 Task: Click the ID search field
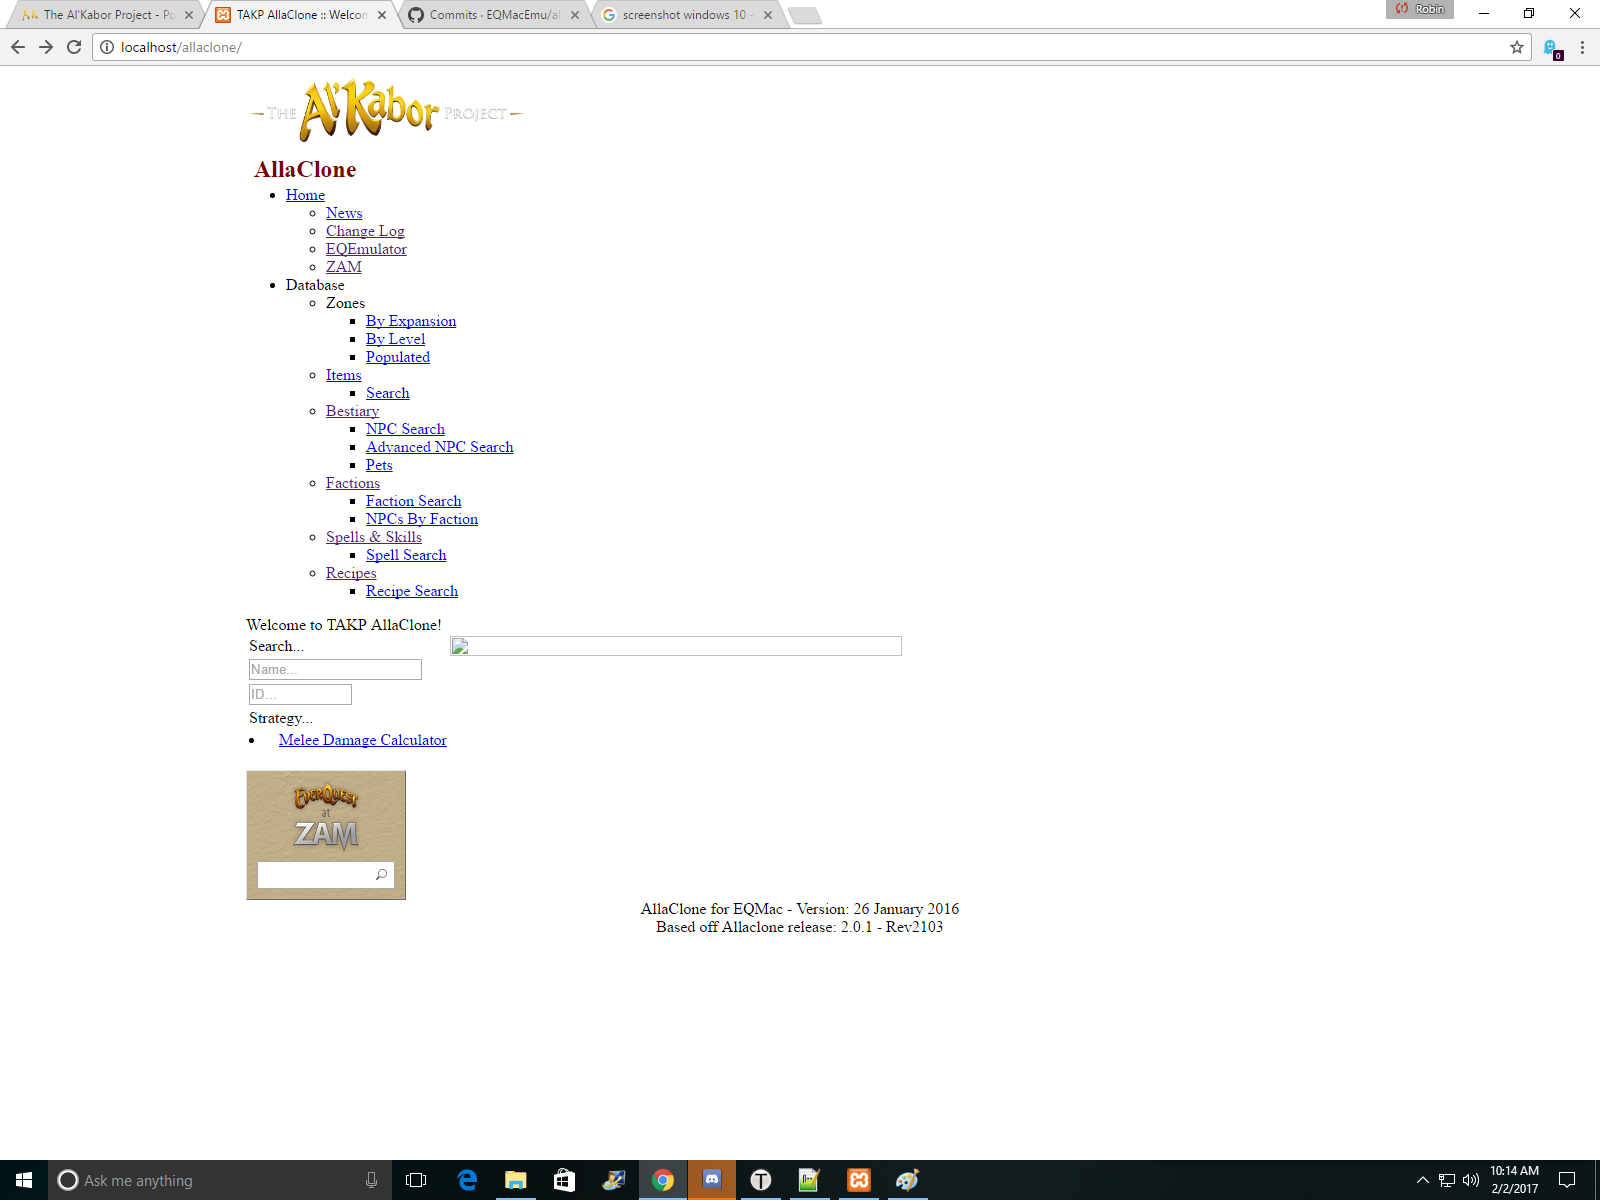tap(300, 694)
